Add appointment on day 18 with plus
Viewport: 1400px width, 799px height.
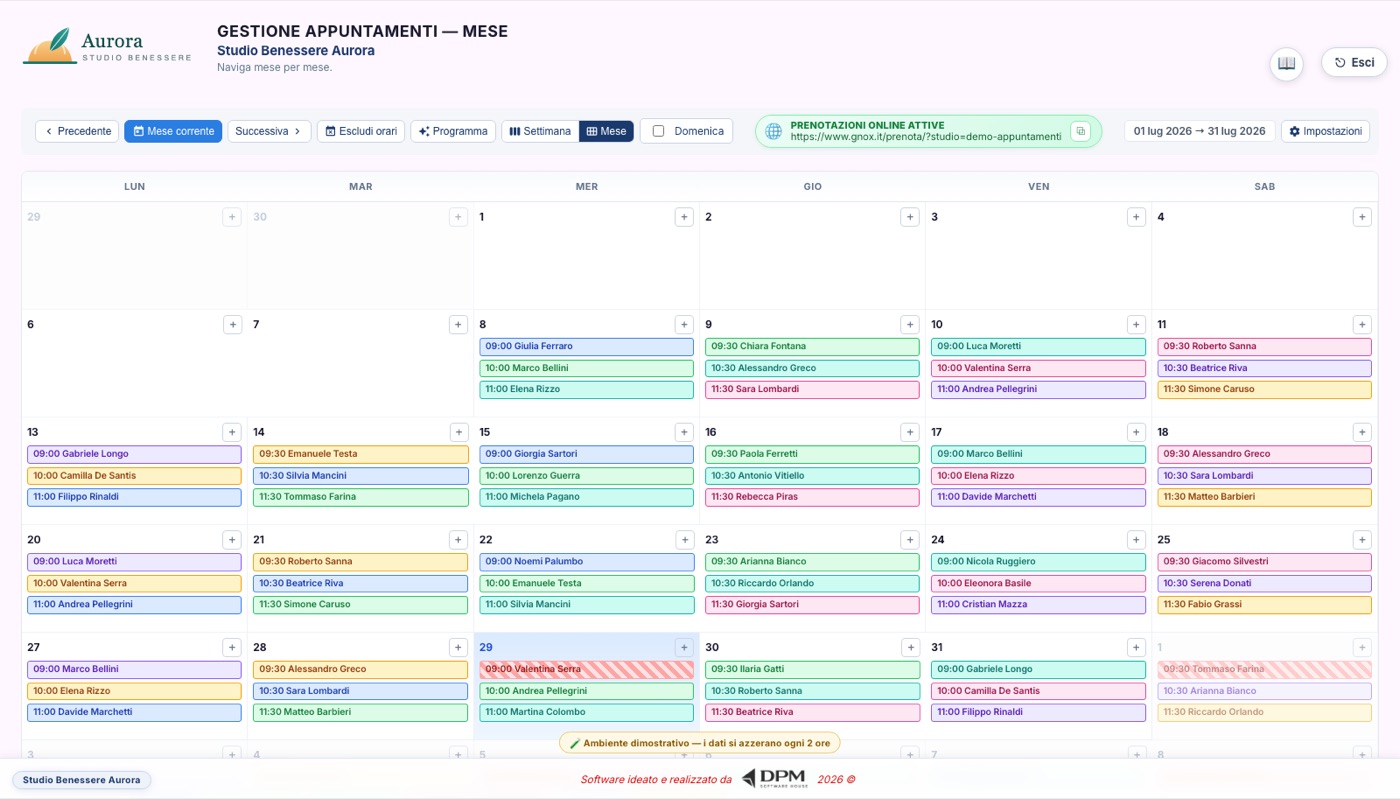1362,432
